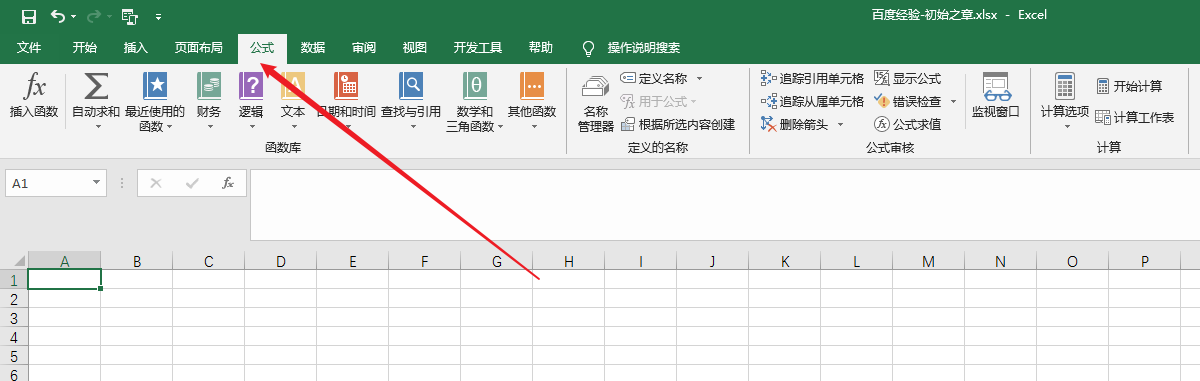The image size is (1200, 381).
Task: Click the formula bar input area
Action: click(x=724, y=205)
